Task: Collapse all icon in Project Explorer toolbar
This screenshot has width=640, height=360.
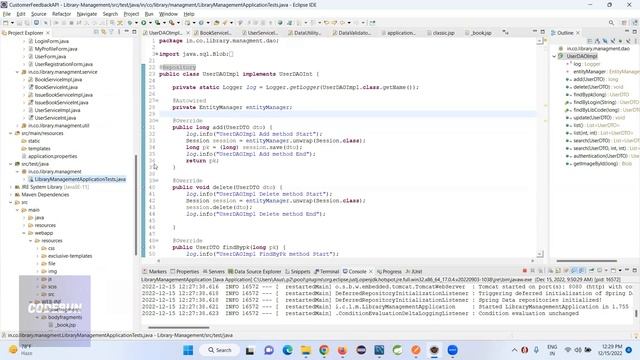Action: pos(96,32)
